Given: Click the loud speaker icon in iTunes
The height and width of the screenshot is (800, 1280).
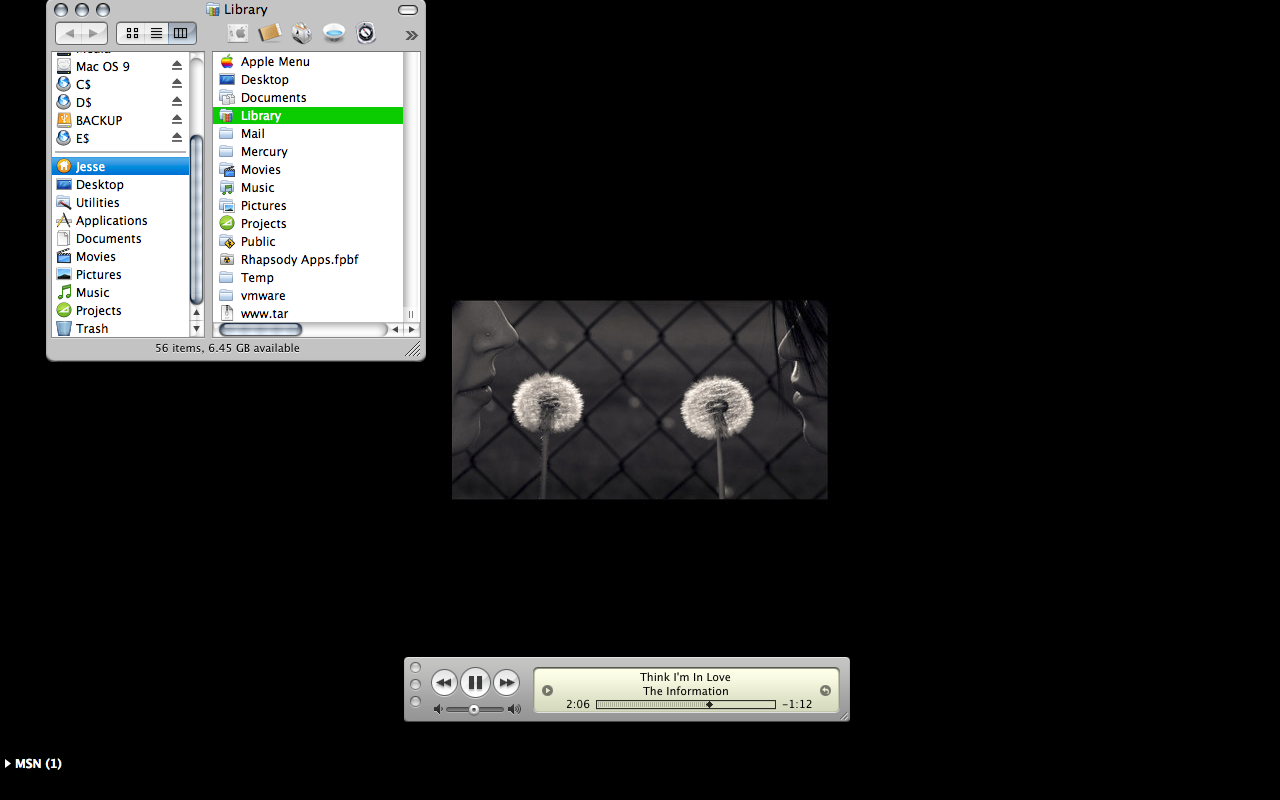Looking at the screenshot, I should pyautogui.click(x=514, y=709).
